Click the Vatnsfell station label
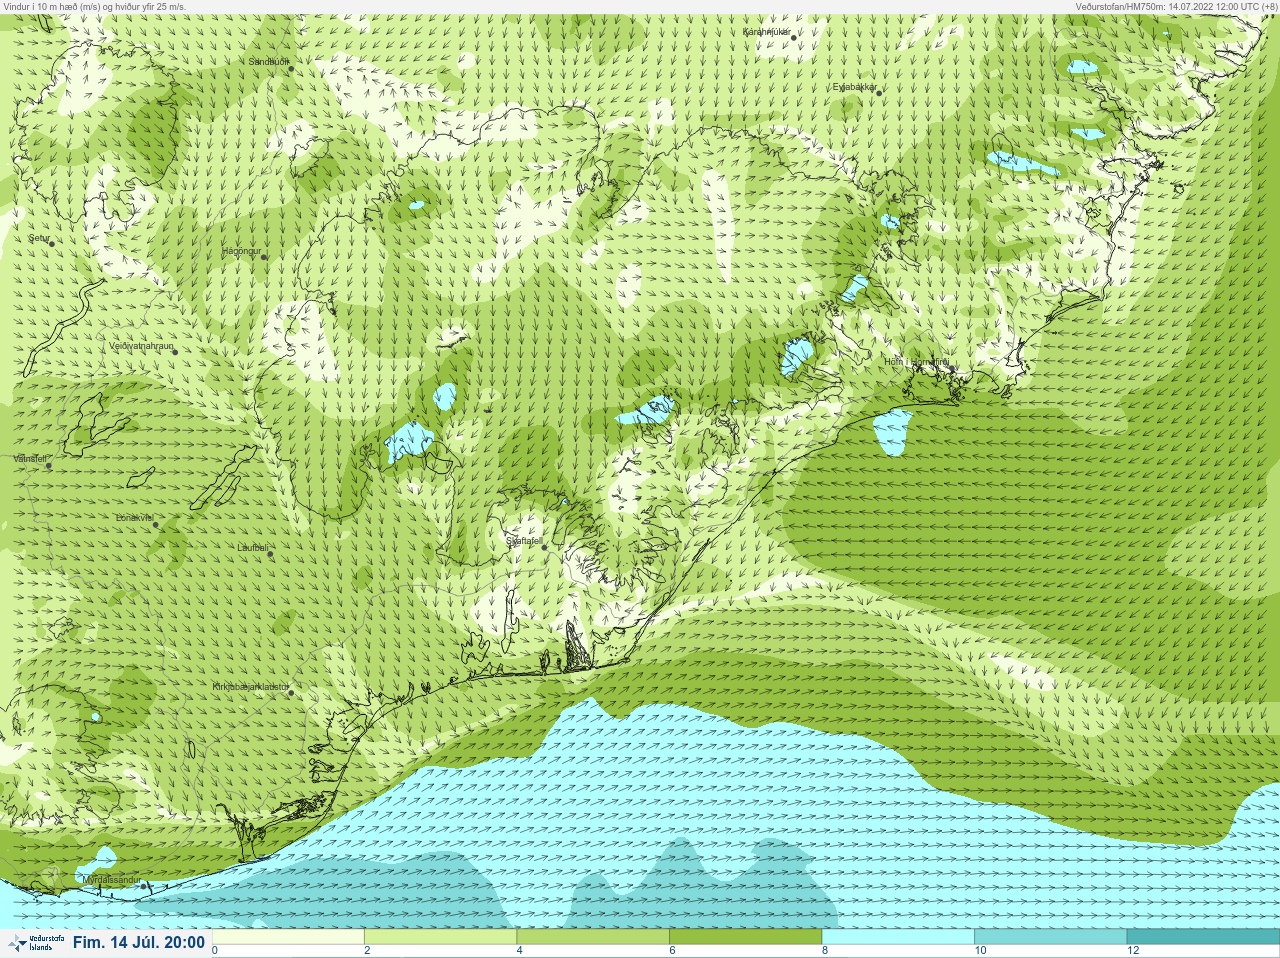 click(30, 459)
